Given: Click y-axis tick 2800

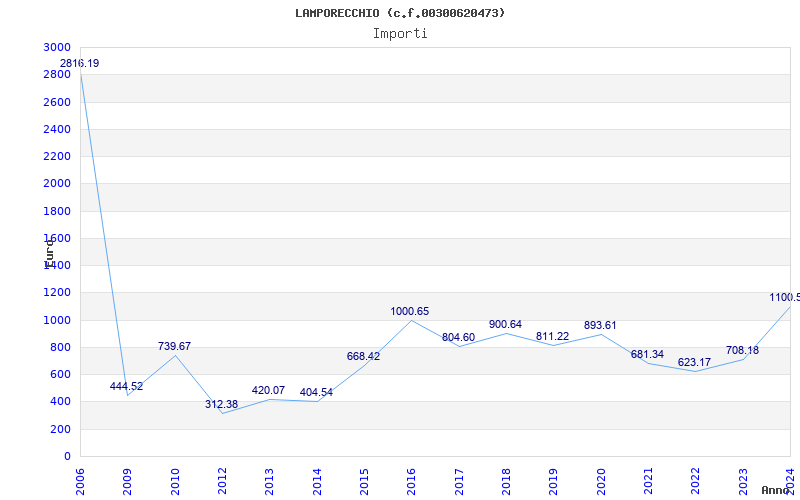Looking at the screenshot, I should tap(57, 74).
